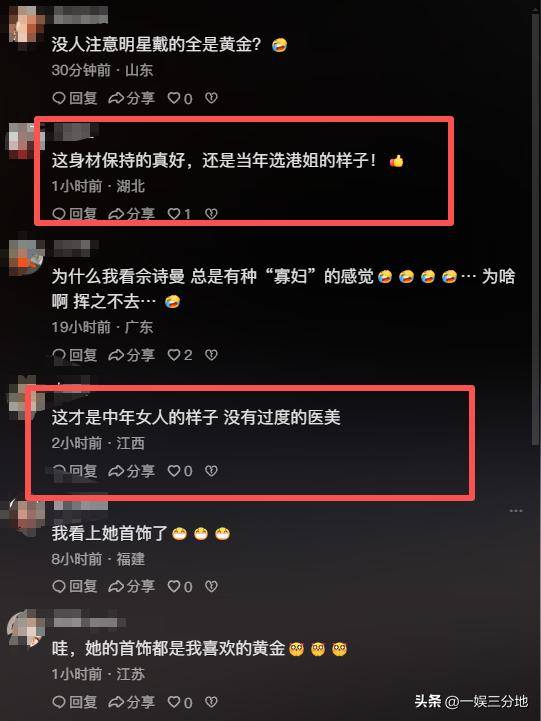Click the vertical scrollbar on right edge
The height and width of the screenshot is (721, 541).
pos(535,230)
